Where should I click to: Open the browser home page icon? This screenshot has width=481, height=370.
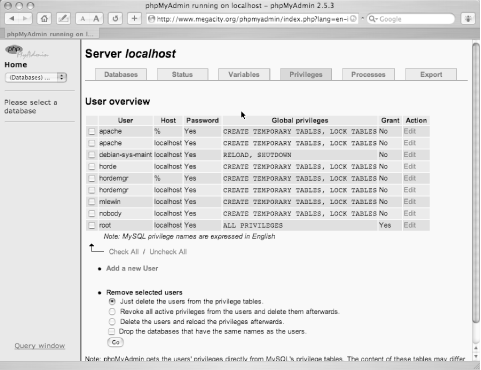(44, 19)
